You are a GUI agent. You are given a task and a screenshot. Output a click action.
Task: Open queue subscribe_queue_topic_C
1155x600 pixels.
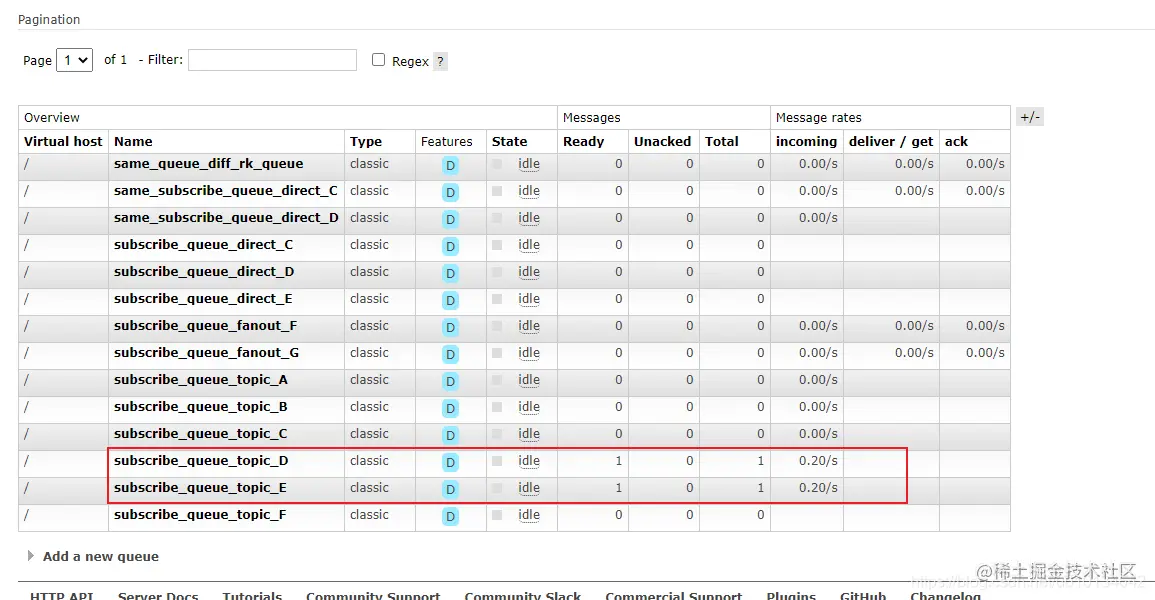[200, 434]
